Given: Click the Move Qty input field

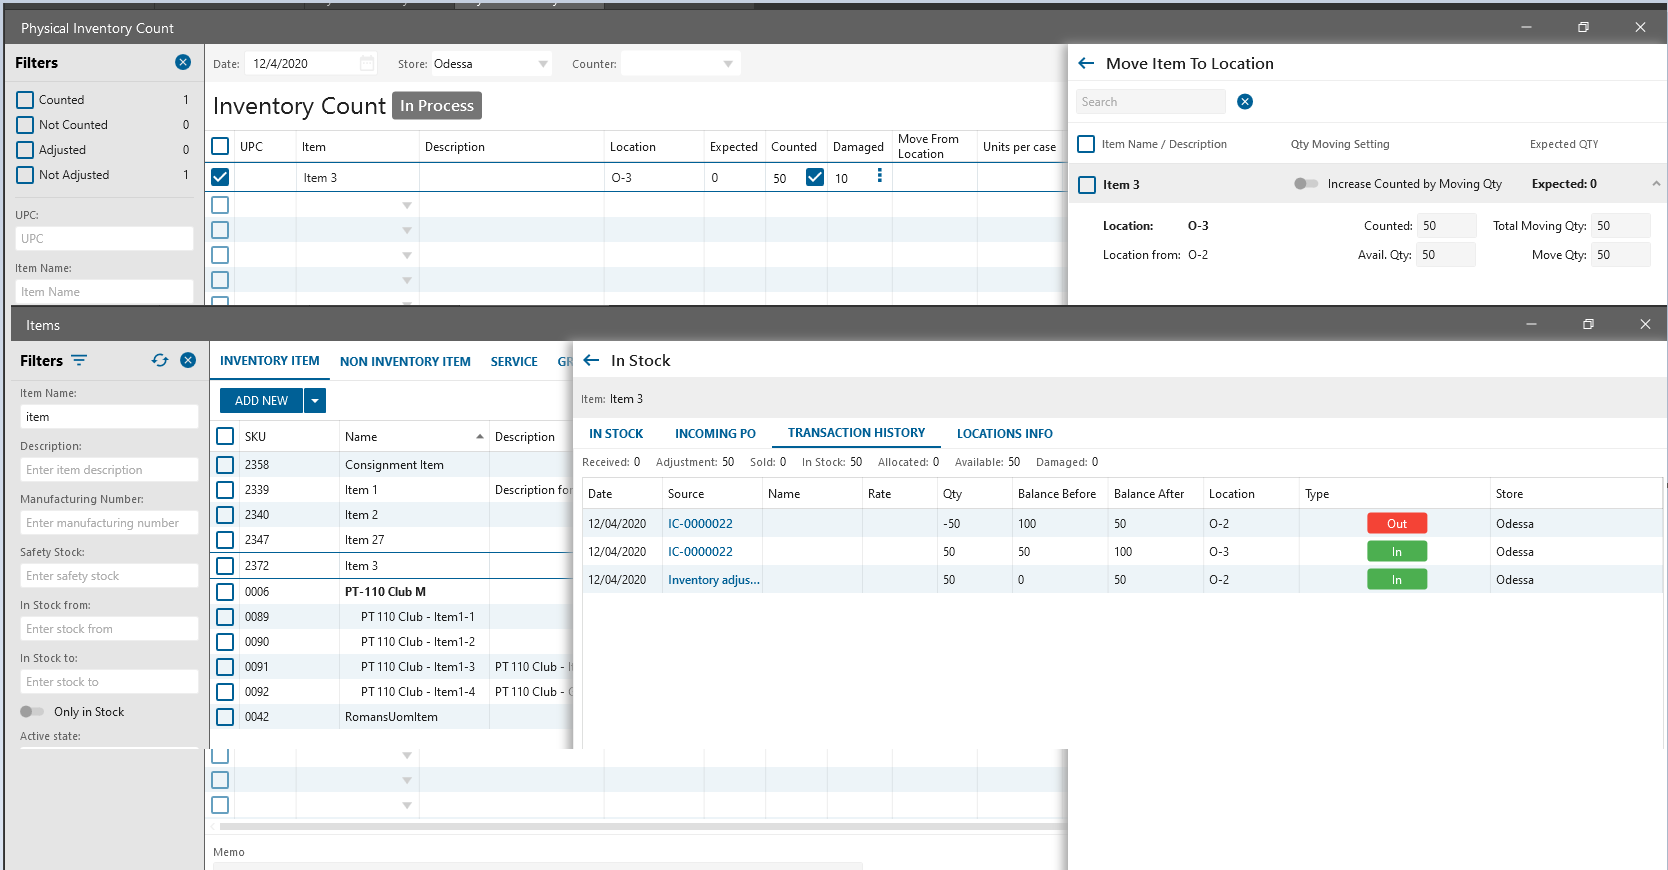Looking at the screenshot, I should tap(1619, 255).
